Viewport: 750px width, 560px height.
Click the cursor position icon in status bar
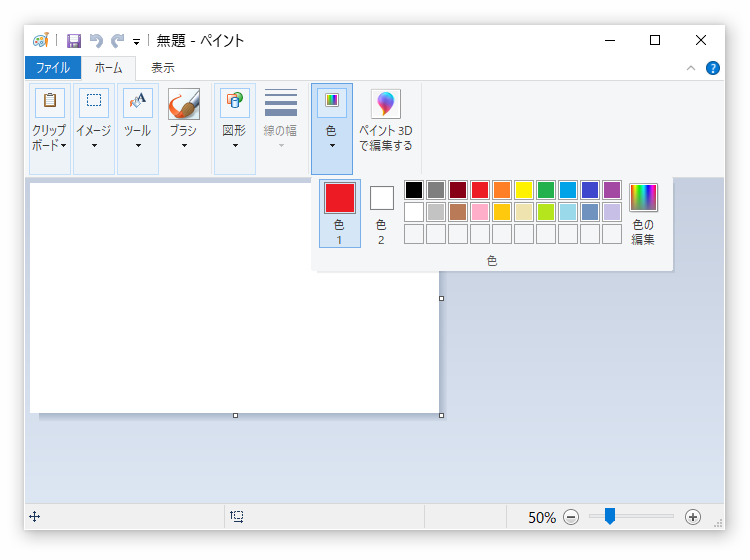click(x=34, y=516)
